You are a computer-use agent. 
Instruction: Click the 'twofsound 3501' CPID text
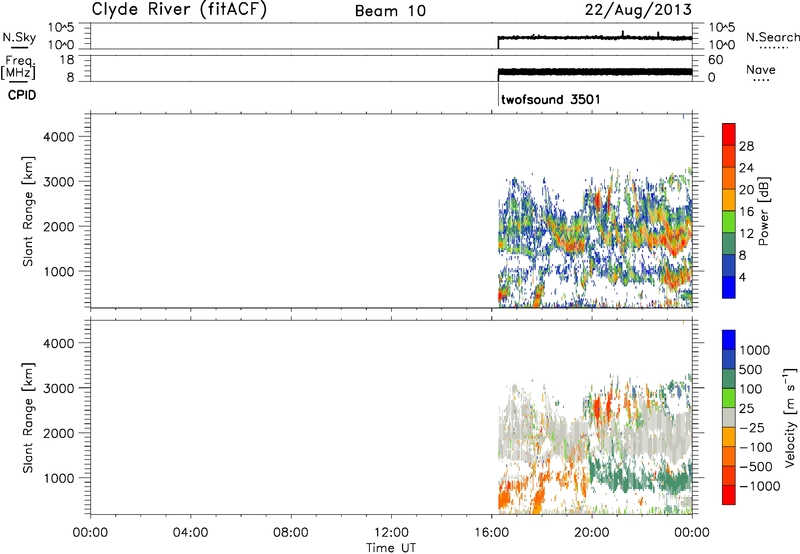551,99
